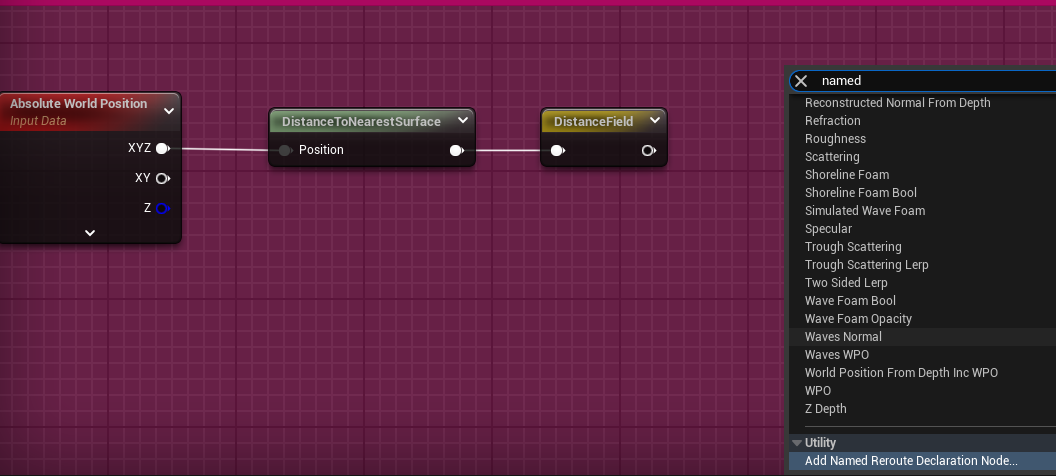Toggle the DistanceToNearestSurface node chevron
The image size is (1056, 476).
click(x=463, y=121)
